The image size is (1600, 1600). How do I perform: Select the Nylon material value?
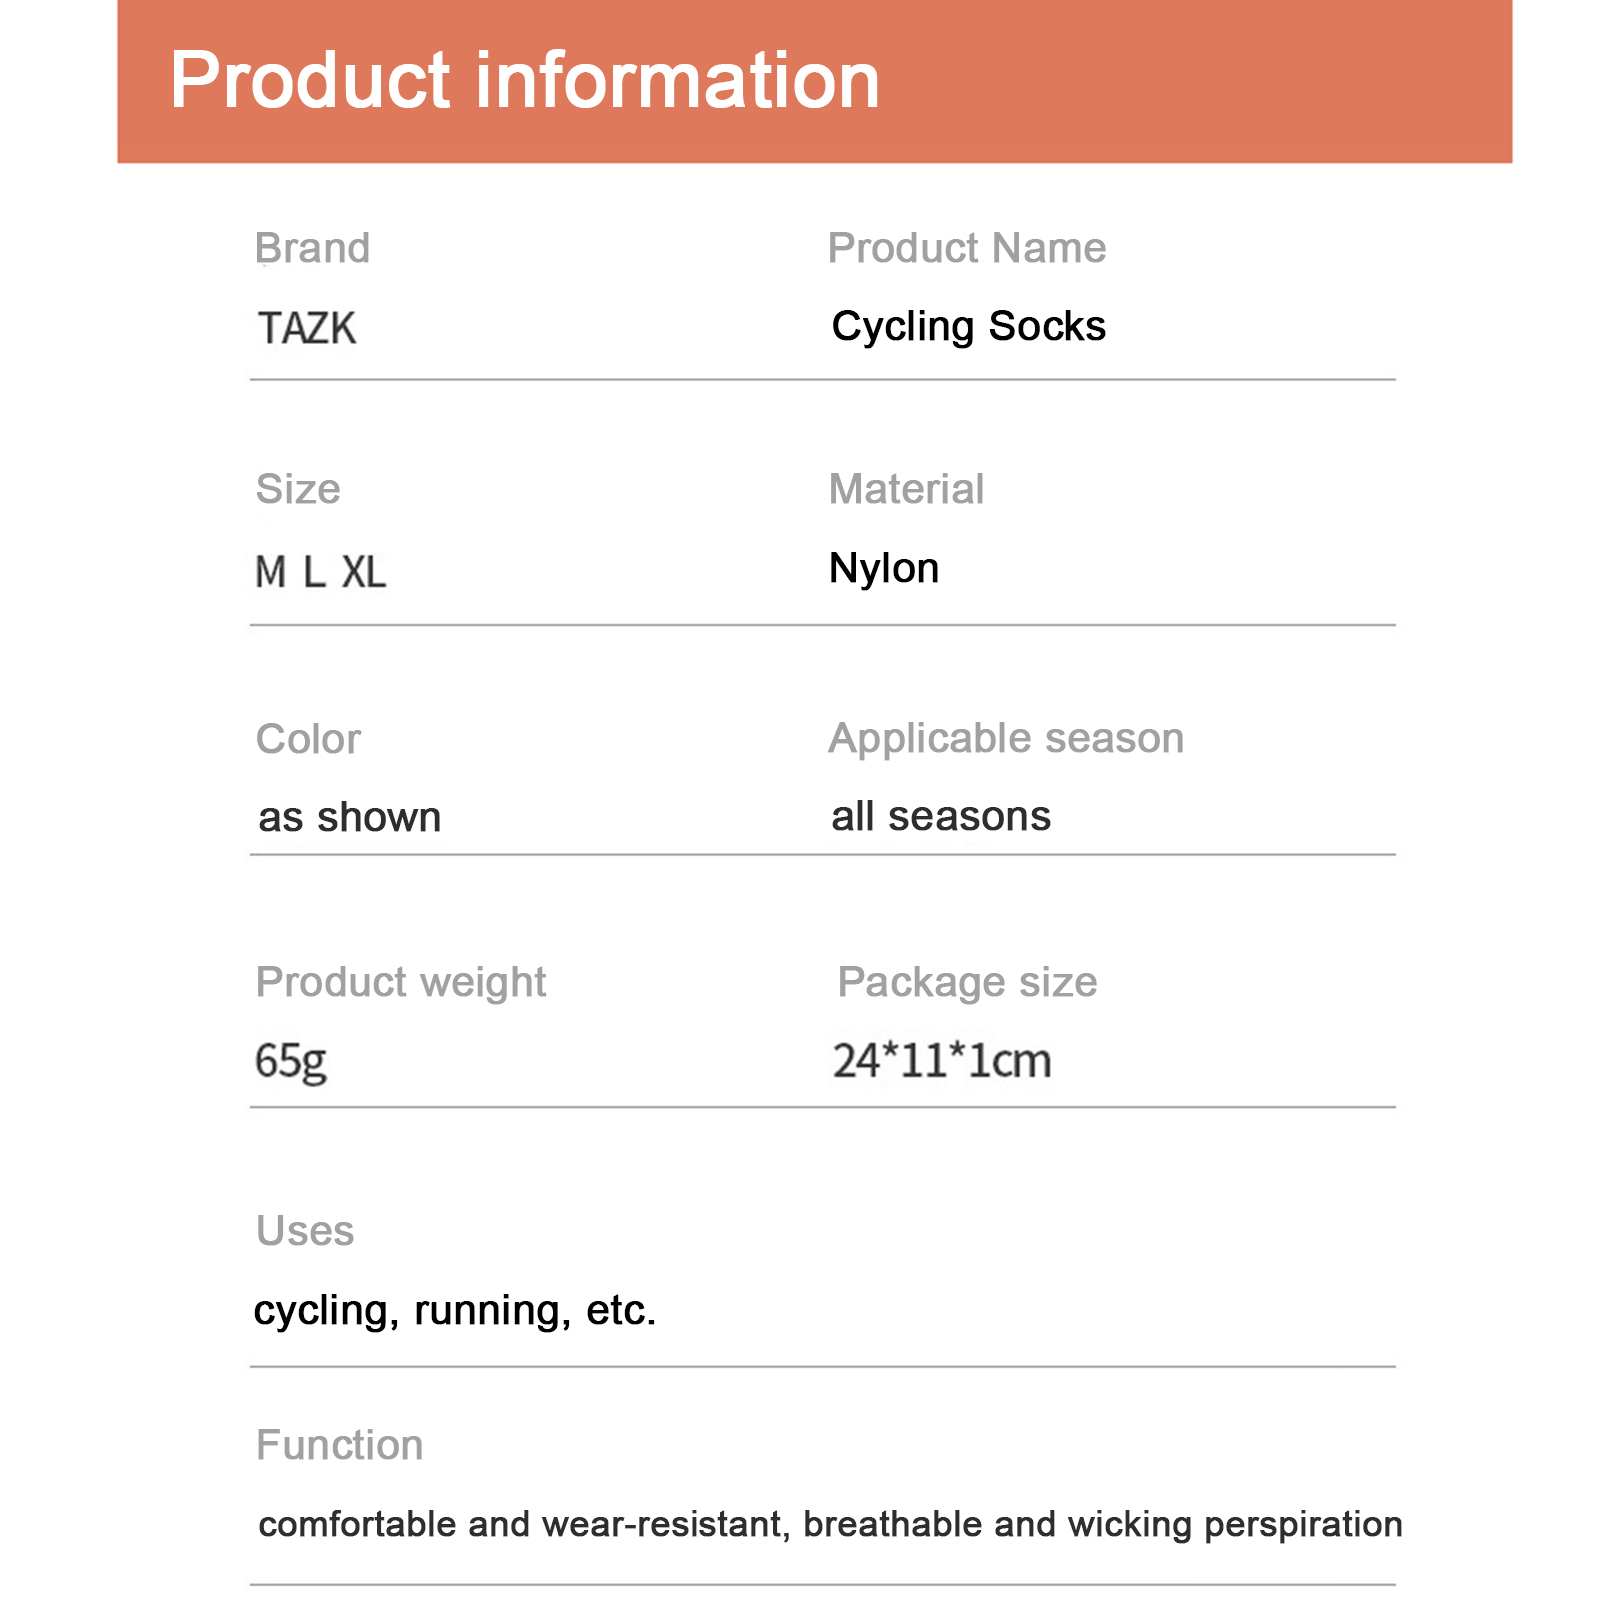(884, 568)
